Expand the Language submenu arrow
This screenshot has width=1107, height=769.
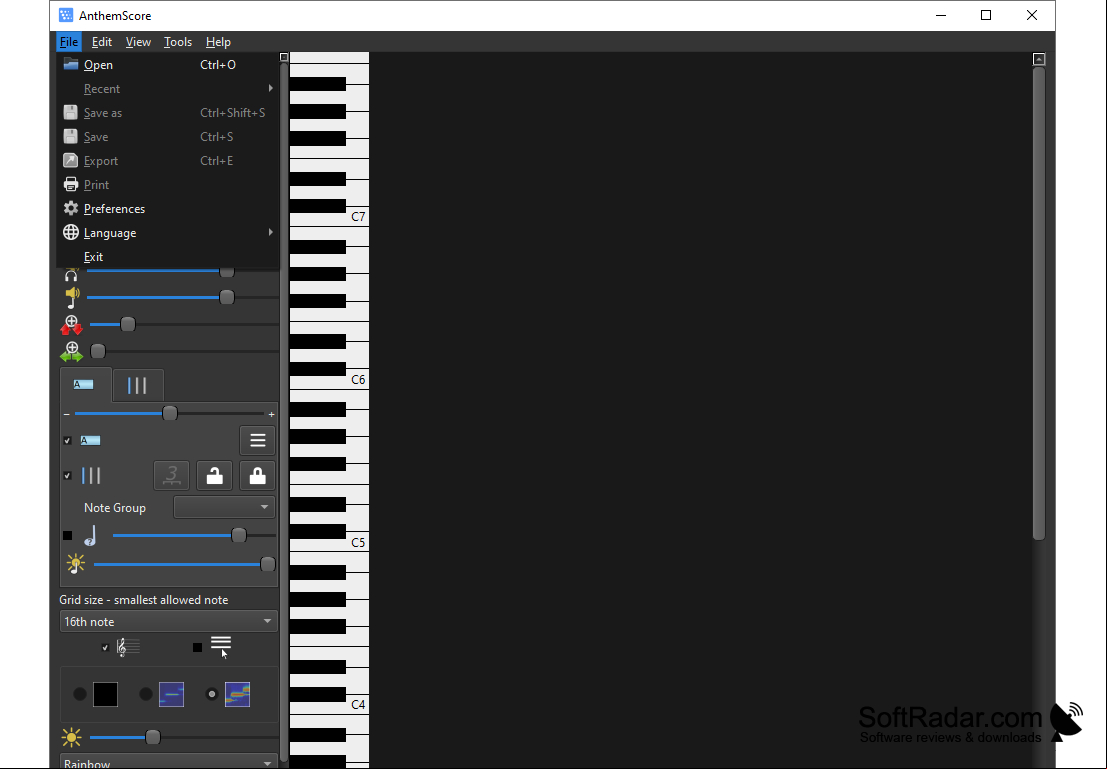270,232
